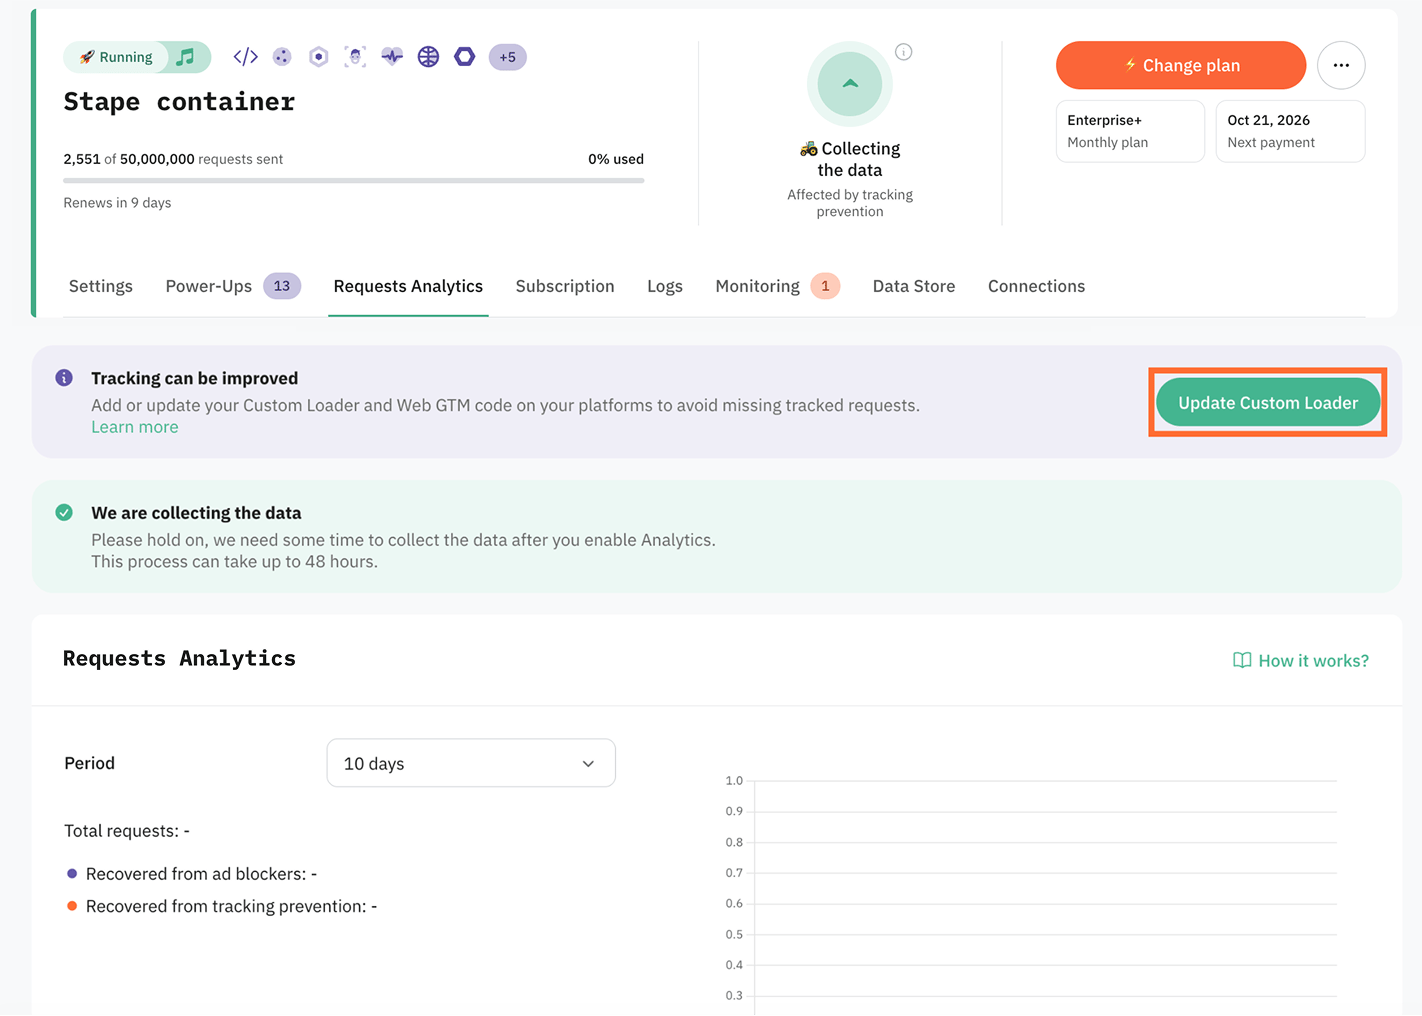This screenshot has width=1422, height=1016.
Task: Click the '2,551 of 50,000,000 requests sent' text
Action: click(173, 159)
